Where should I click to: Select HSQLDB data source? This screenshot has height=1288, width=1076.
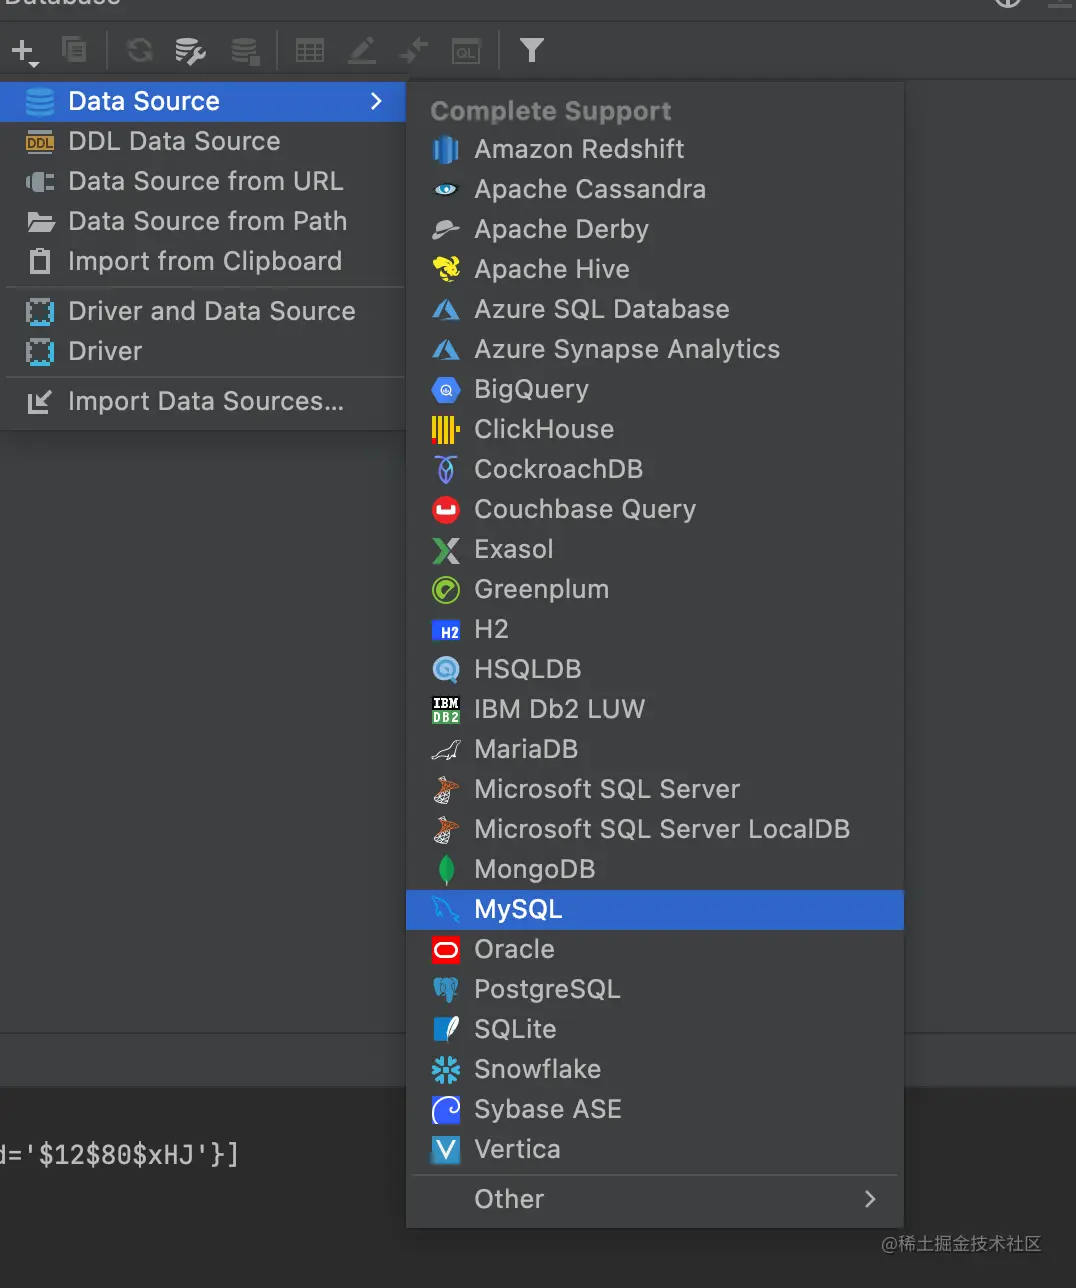coord(655,669)
